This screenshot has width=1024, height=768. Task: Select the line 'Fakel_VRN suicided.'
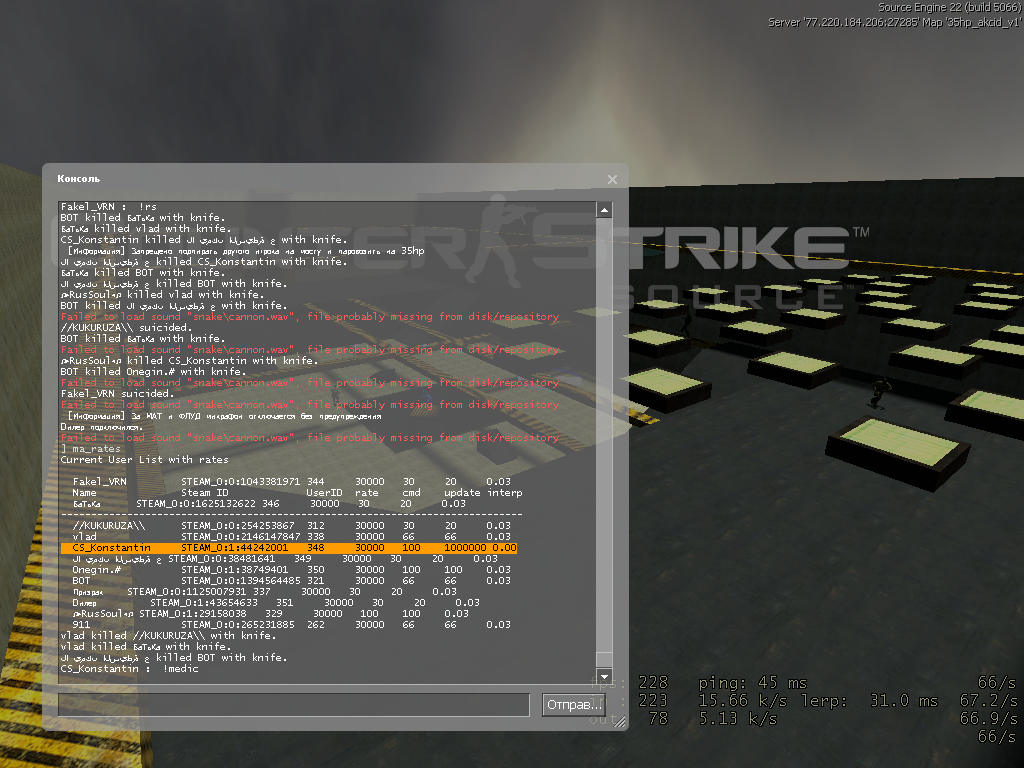tap(118, 394)
